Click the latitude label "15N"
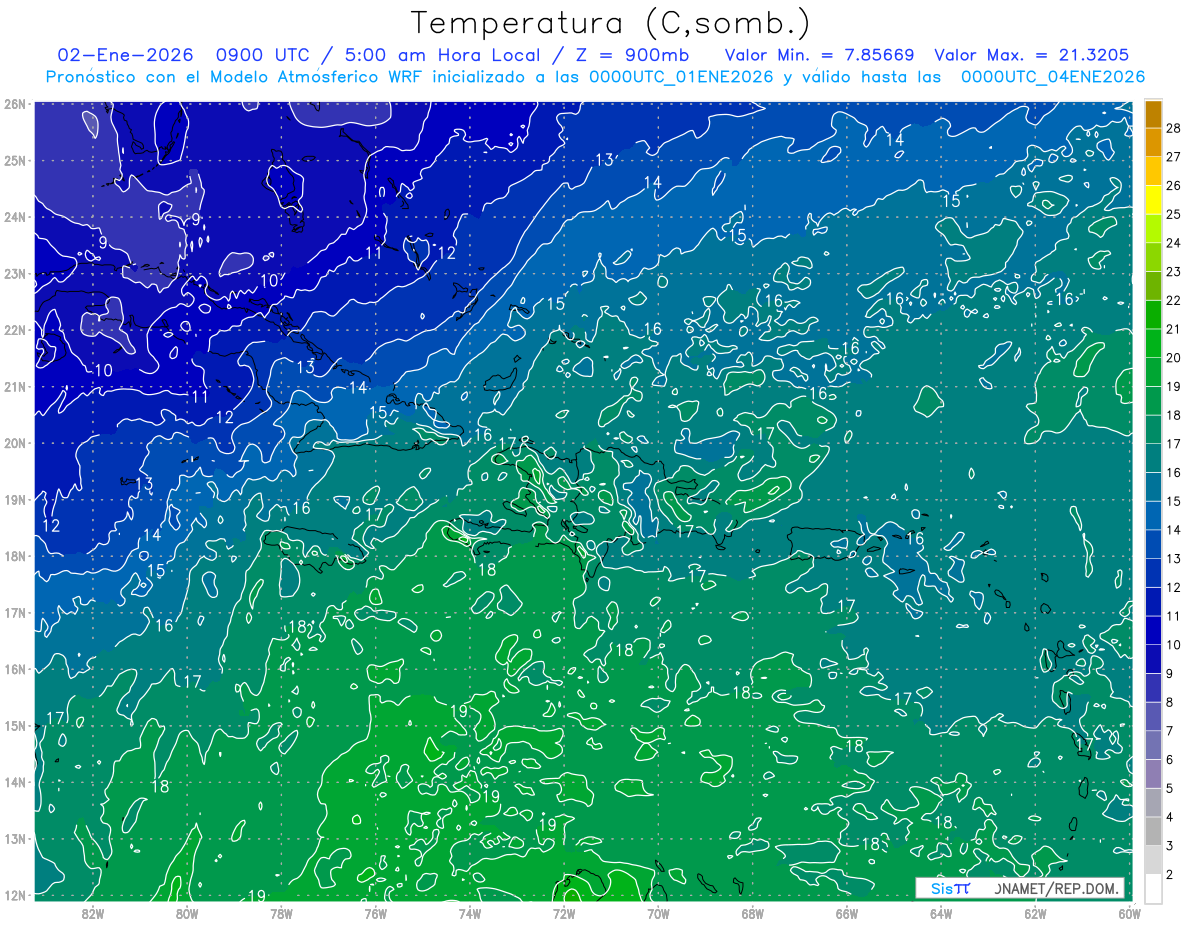Image resolution: width=1200 pixels, height=927 pixels. 15,725
